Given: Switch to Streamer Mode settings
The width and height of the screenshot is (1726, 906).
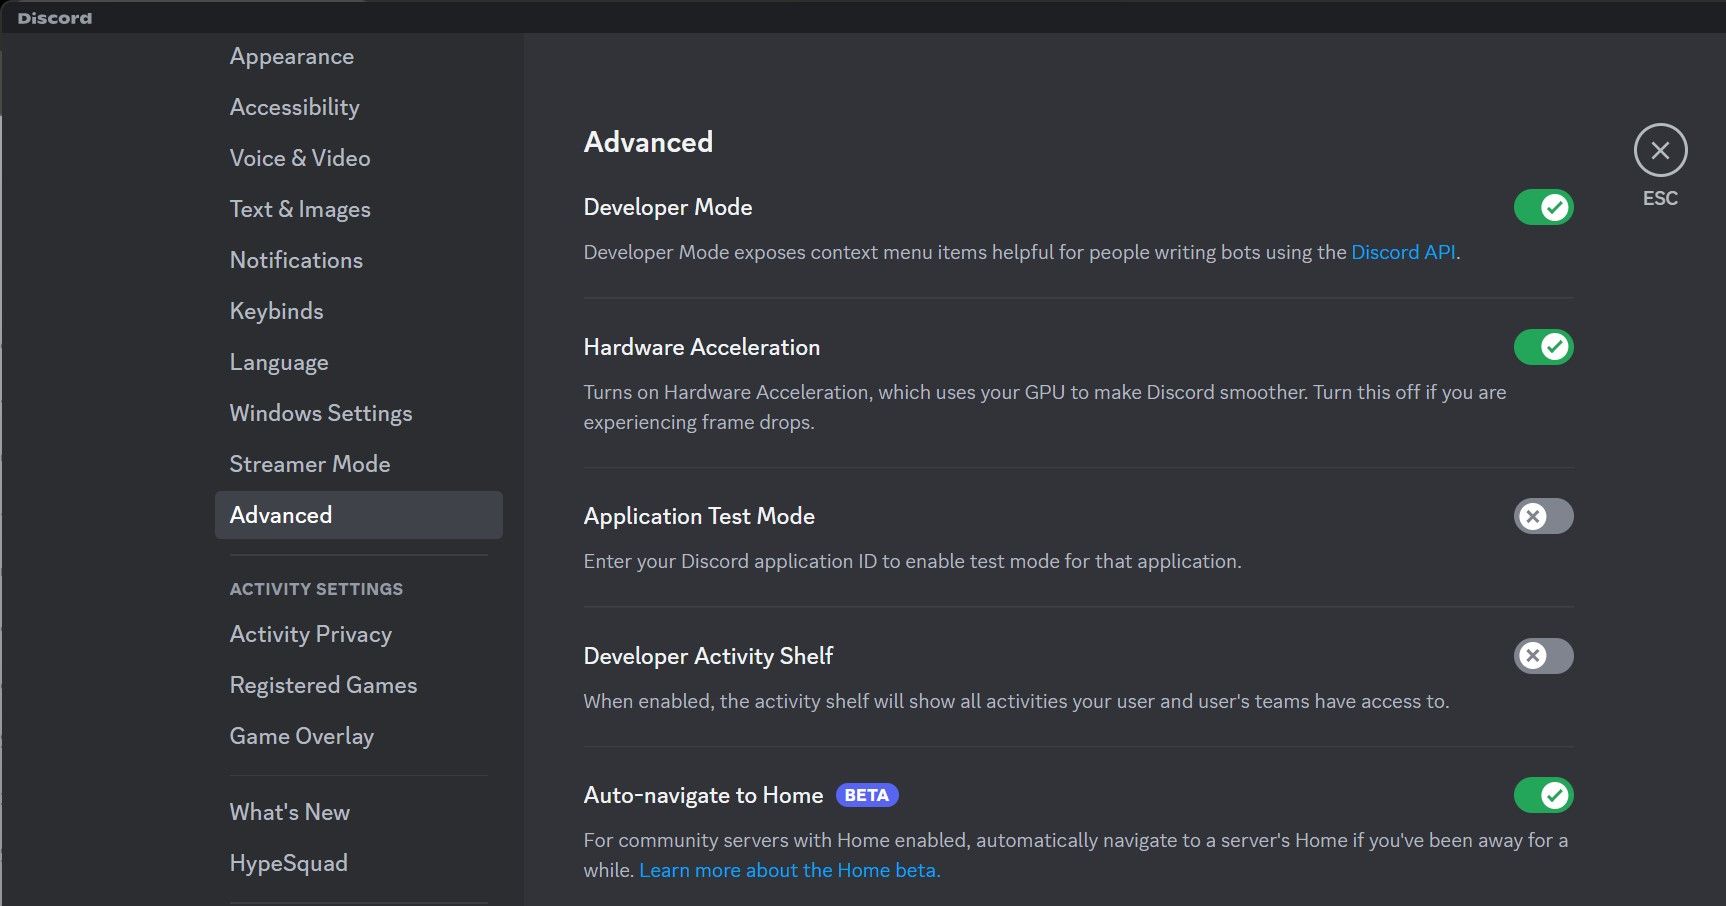Looking at the screenshot, I should (310, 464).
